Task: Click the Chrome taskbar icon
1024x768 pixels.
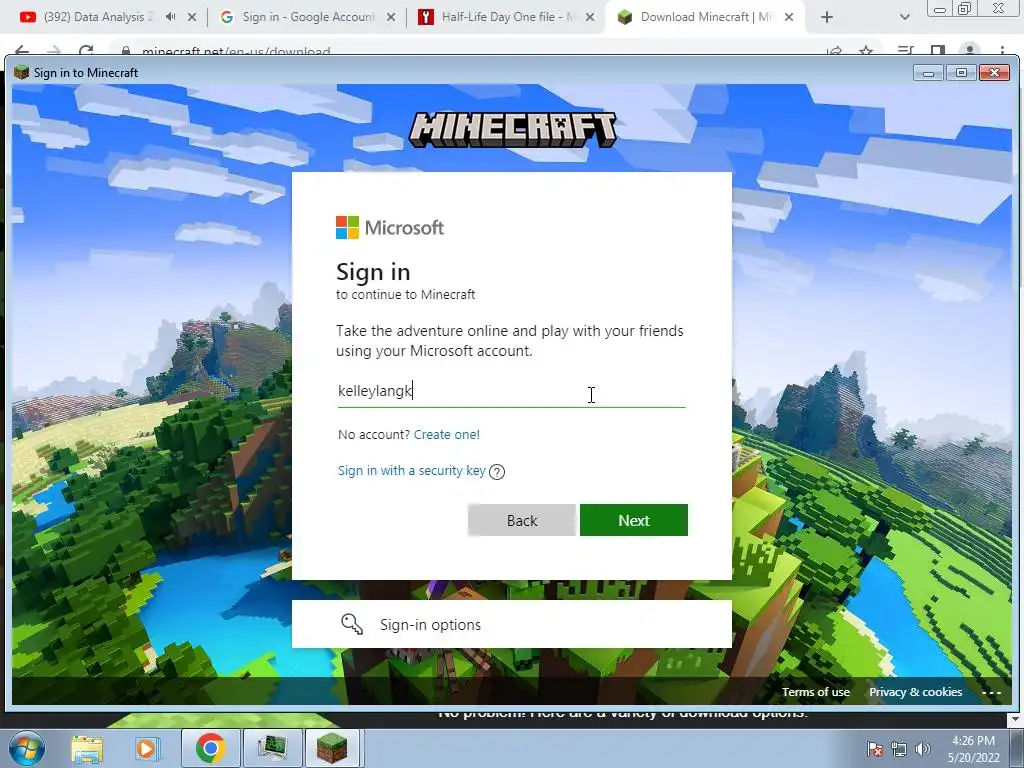Action: (210, 748)
